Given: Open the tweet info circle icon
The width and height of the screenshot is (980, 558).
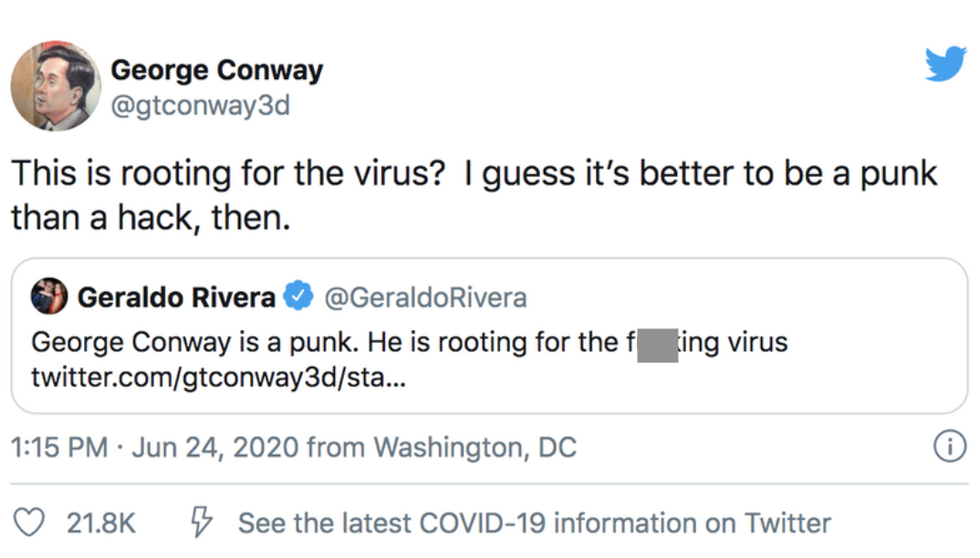Looking at the screenshot, I should click(x=949, y=447).
